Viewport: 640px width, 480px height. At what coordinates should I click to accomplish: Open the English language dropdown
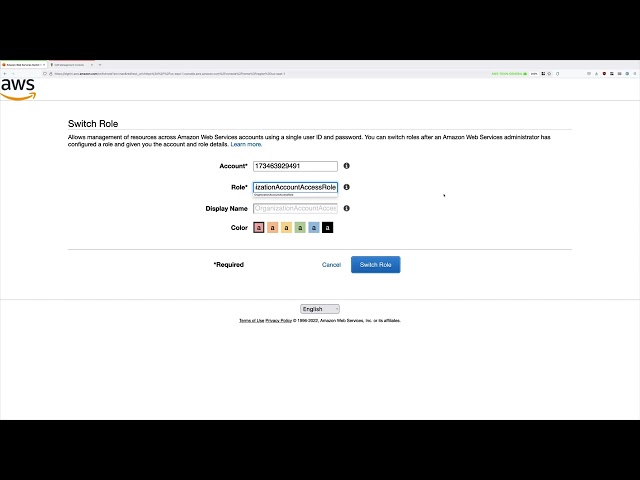click(320, 309)
